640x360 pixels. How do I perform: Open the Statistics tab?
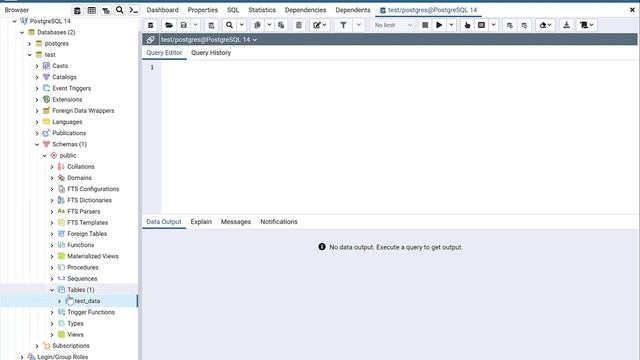[262, 10]
